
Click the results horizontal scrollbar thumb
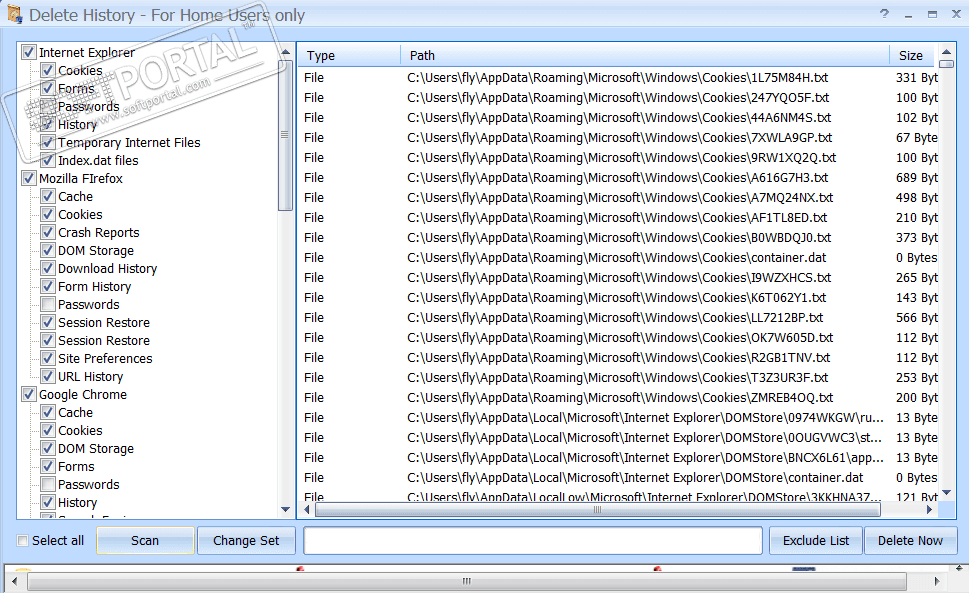(597, 510)
